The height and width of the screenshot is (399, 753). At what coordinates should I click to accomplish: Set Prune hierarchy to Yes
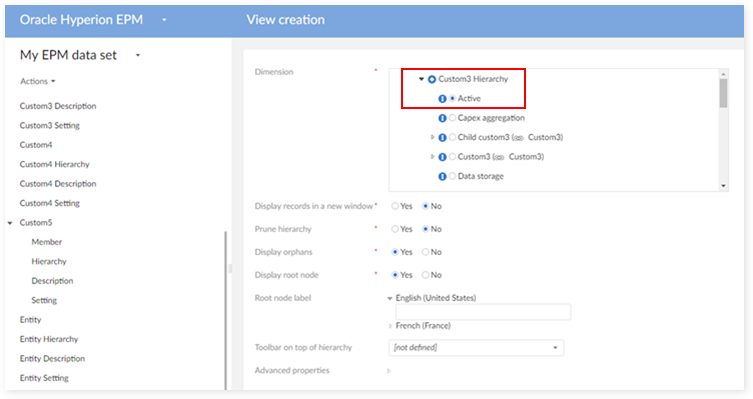coord(395,229)
